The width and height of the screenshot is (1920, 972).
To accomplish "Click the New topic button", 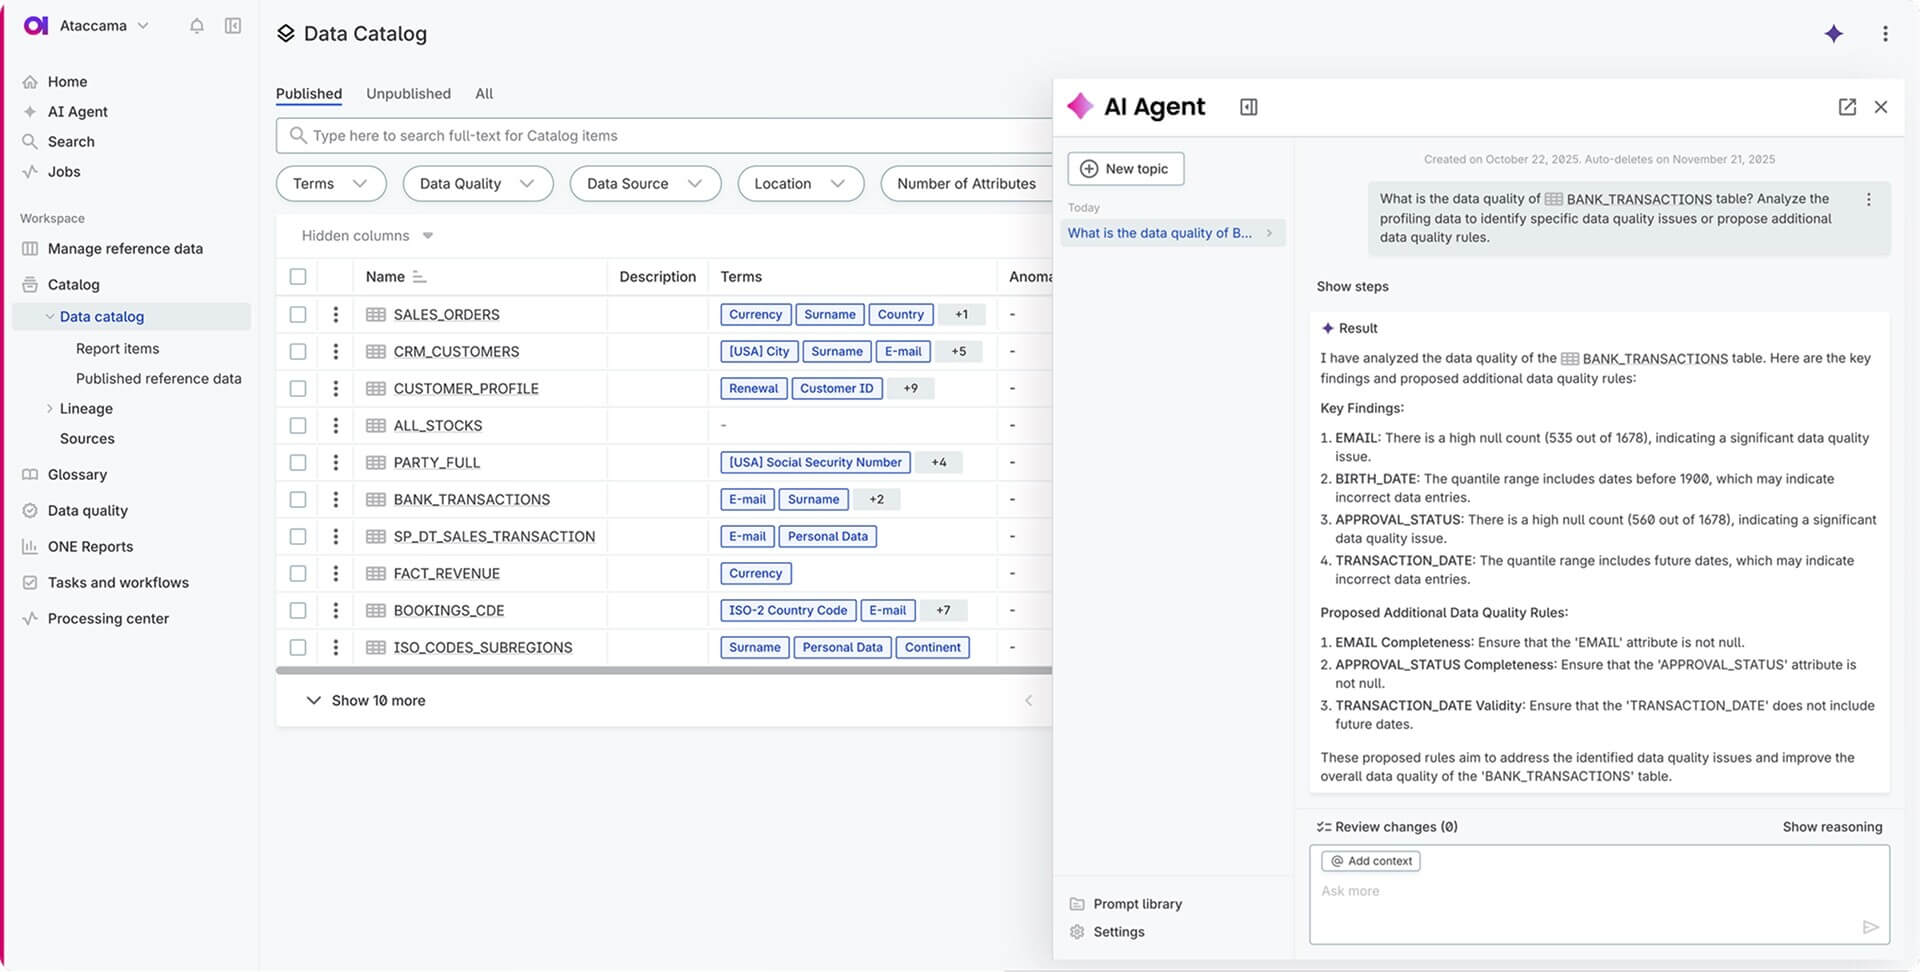I will pos(1125,169).
